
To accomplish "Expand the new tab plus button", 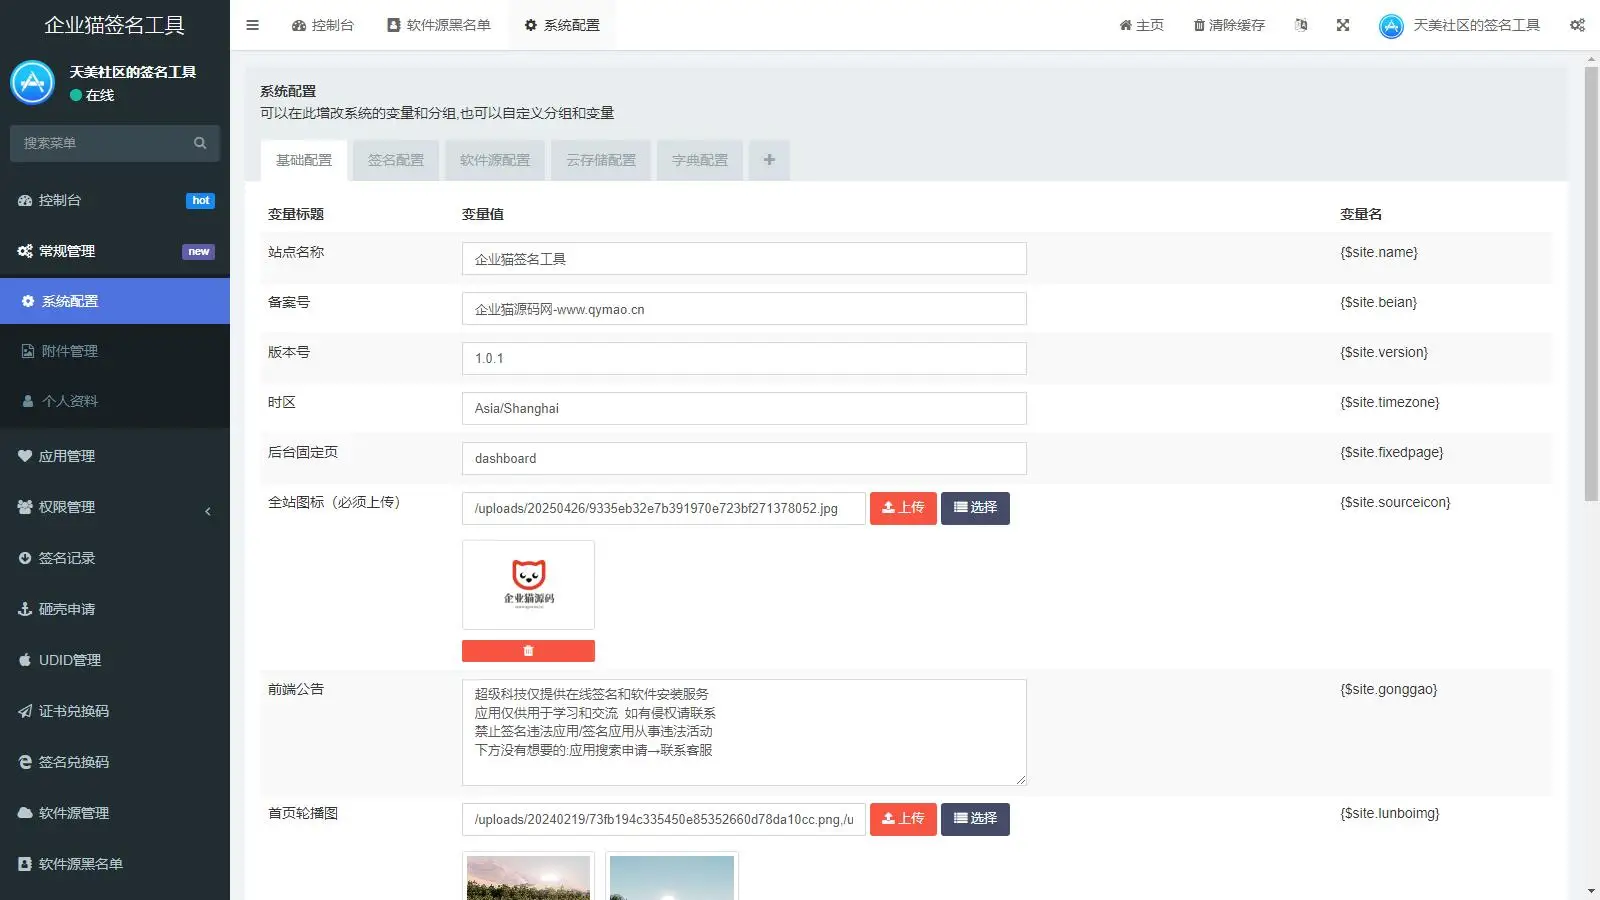I will click(768, 160).
